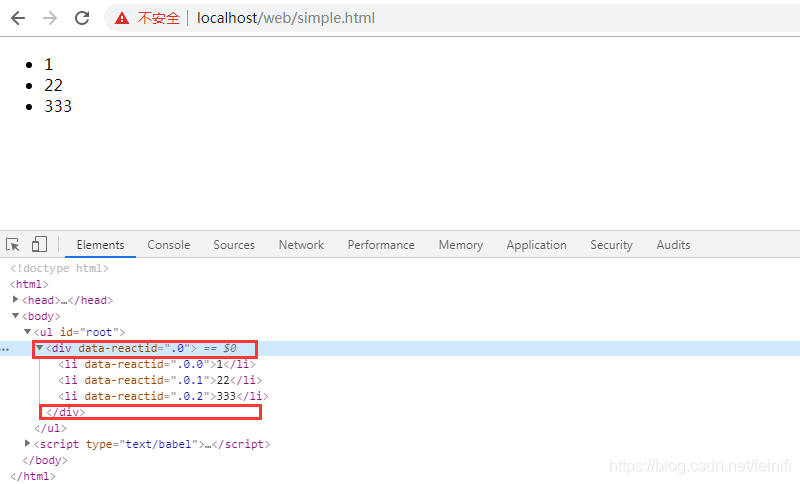Select the <!doctype html> line
The width and height of the screenshot is (800, 484).
pos(59,268)
